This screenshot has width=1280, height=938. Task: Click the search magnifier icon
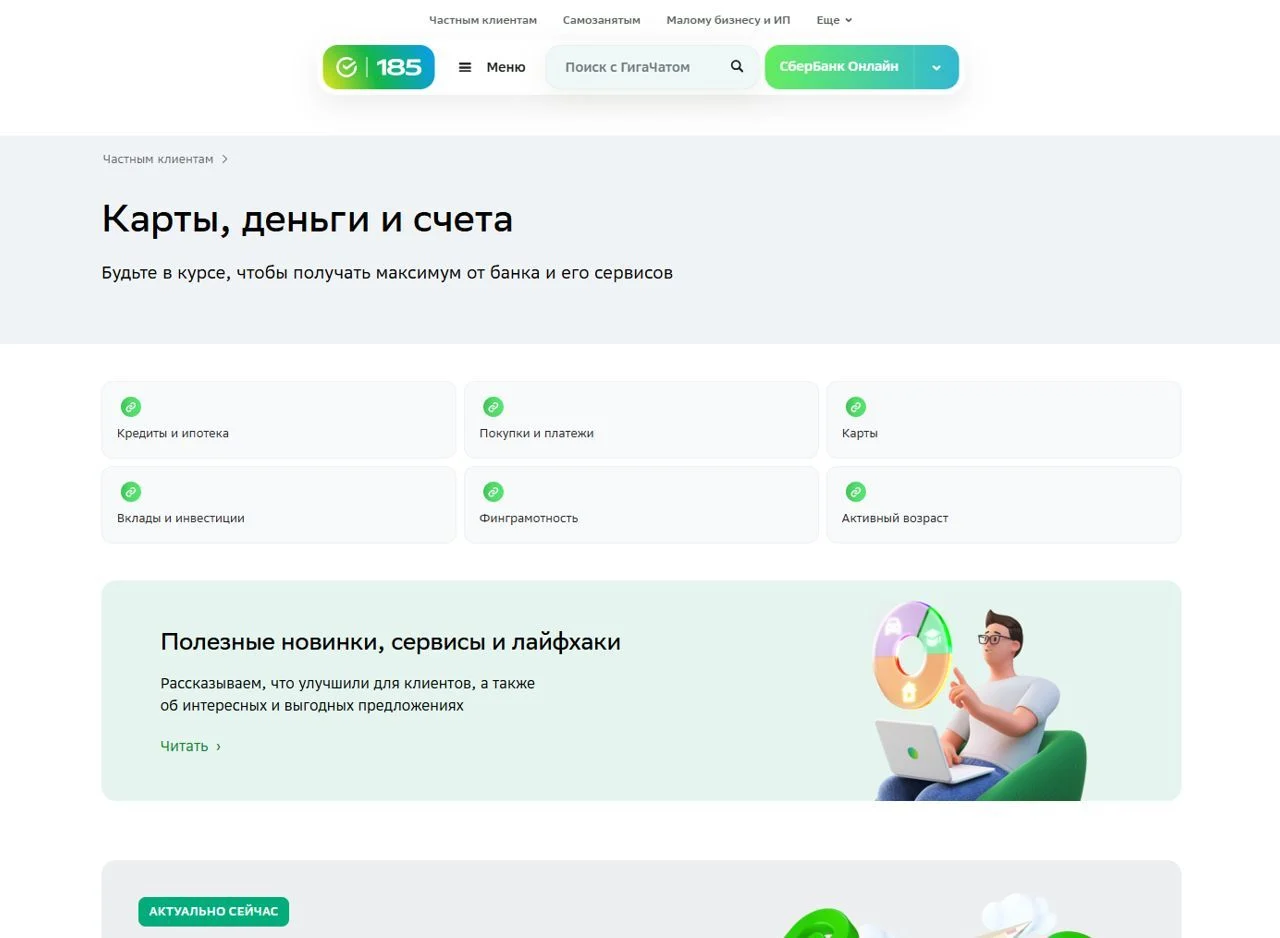point(737,67)
